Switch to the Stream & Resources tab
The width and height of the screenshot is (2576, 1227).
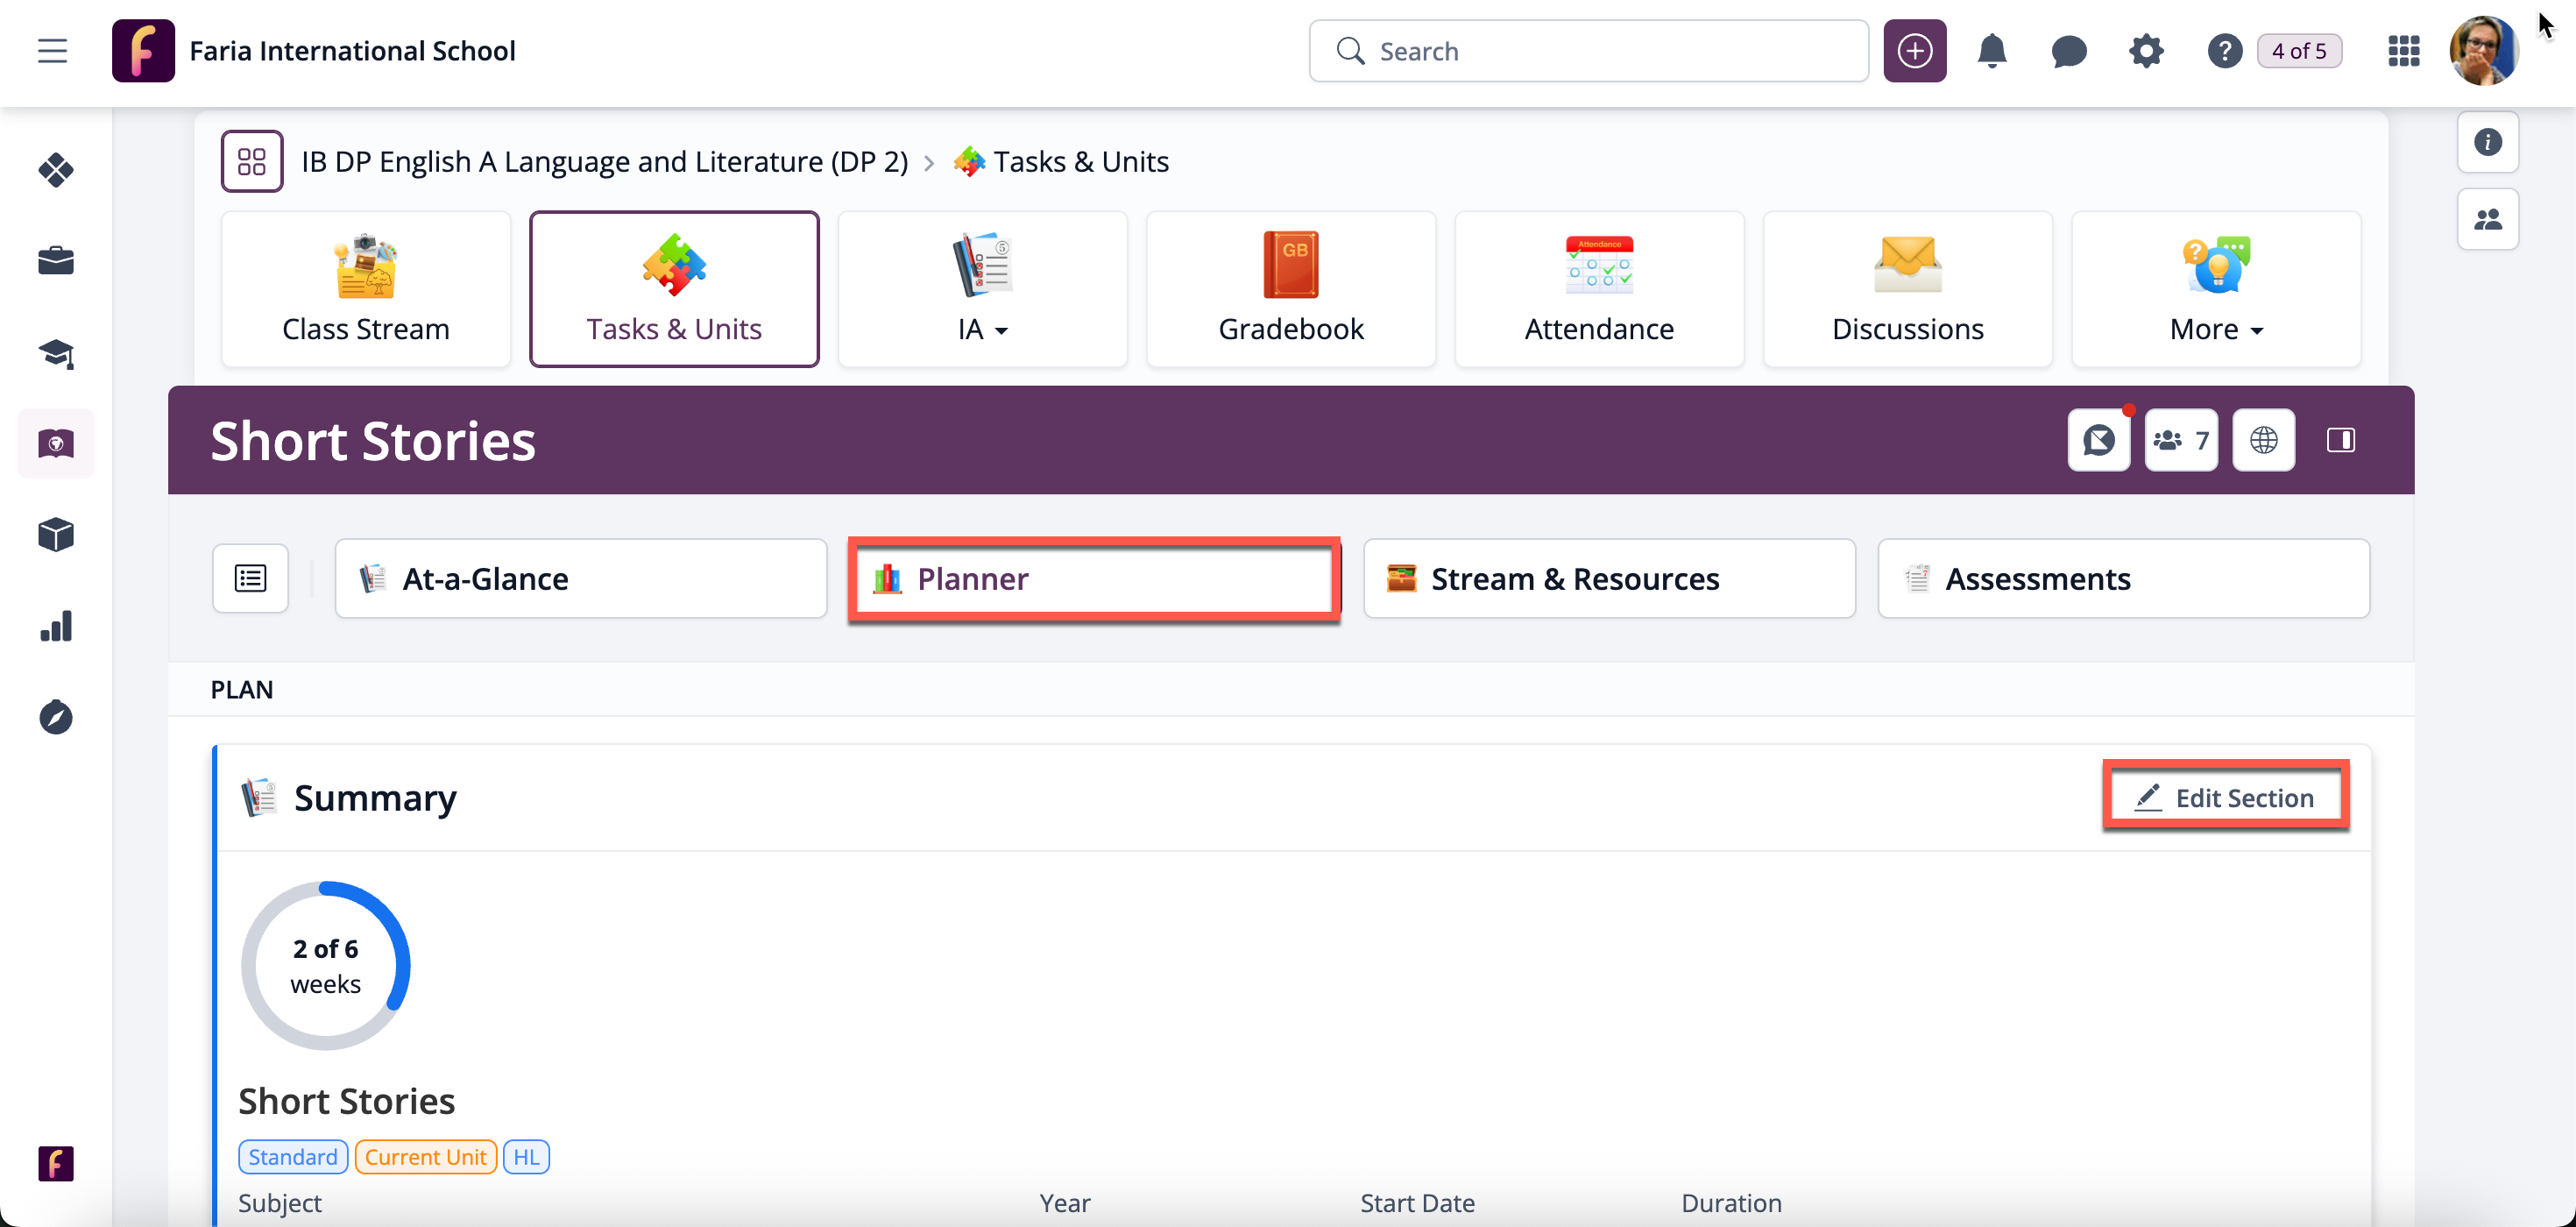[1608, 579]
